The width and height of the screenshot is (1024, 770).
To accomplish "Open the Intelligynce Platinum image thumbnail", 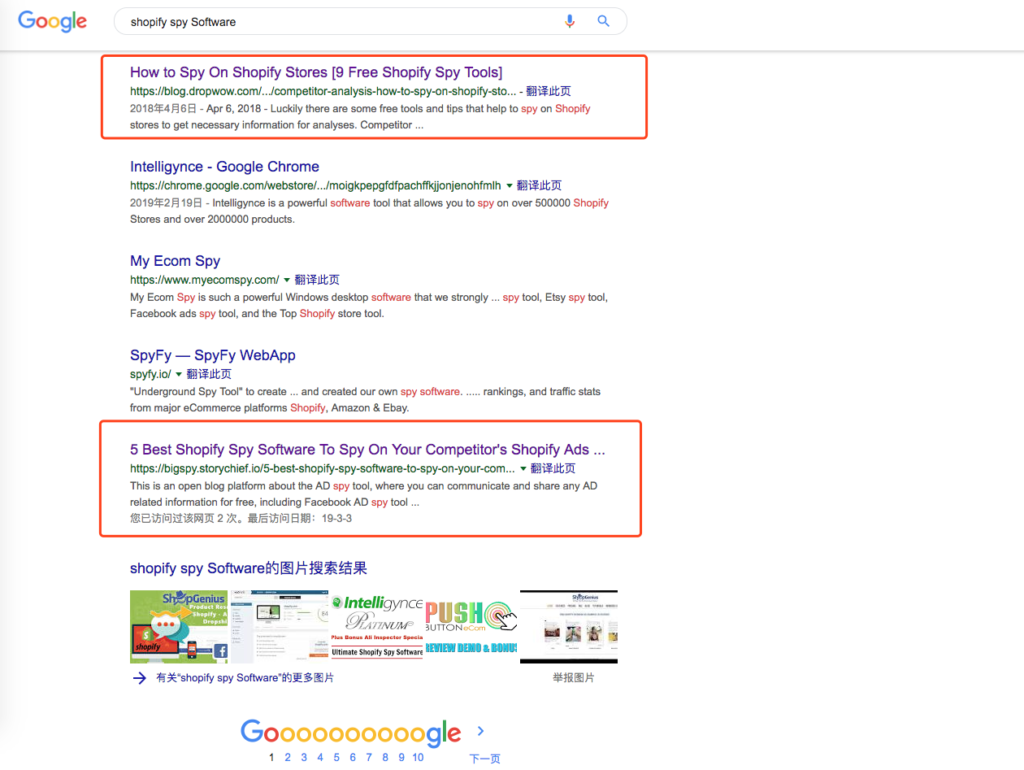I will [377, 627].
